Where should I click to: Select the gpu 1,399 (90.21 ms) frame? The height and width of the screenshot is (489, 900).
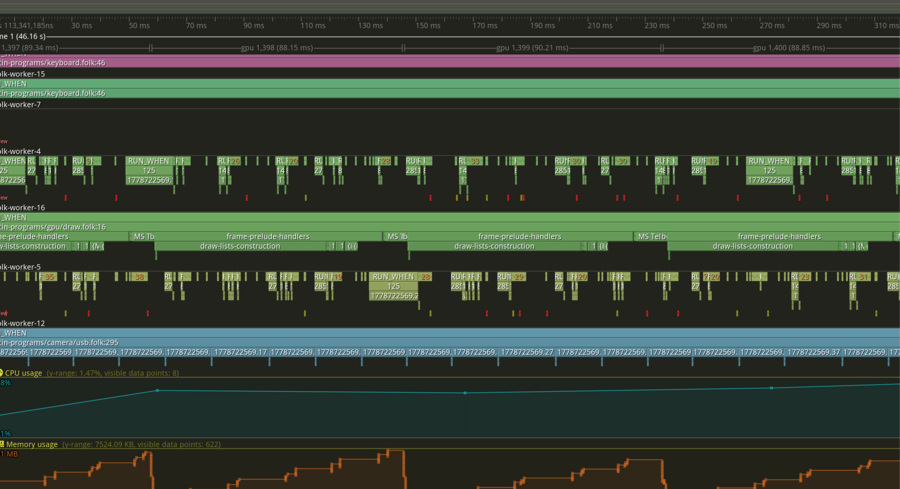tap(532, 48)
